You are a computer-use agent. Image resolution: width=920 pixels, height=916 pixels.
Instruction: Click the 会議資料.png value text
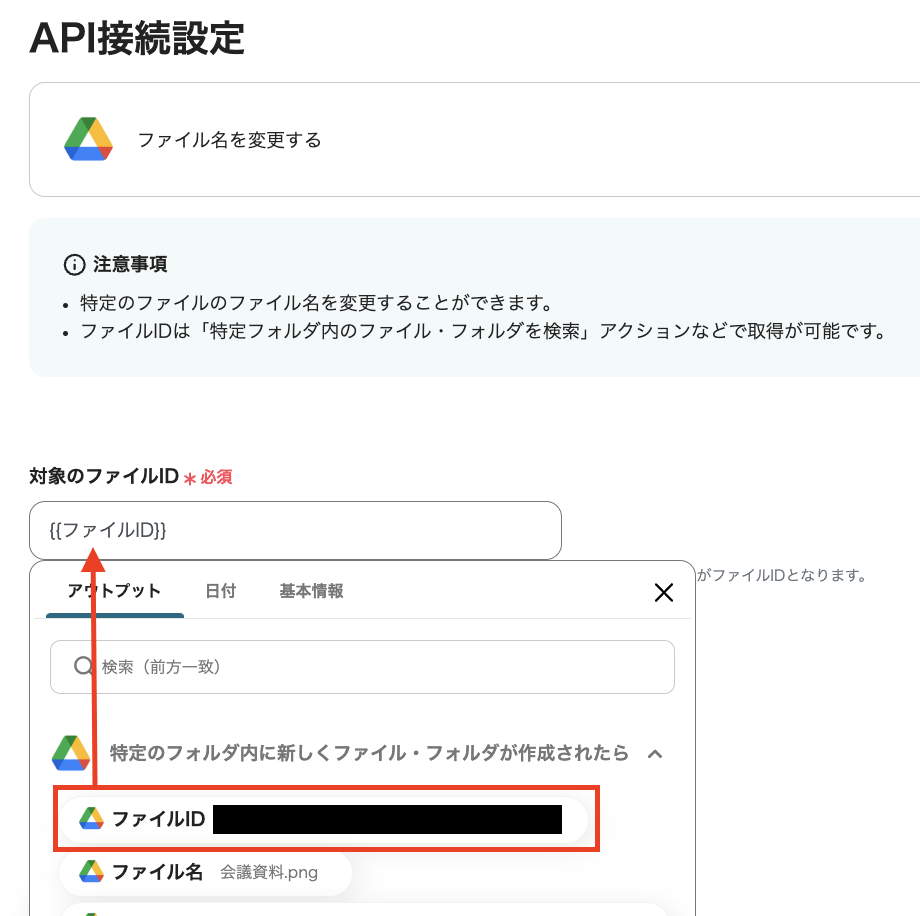tap(269, 873)
